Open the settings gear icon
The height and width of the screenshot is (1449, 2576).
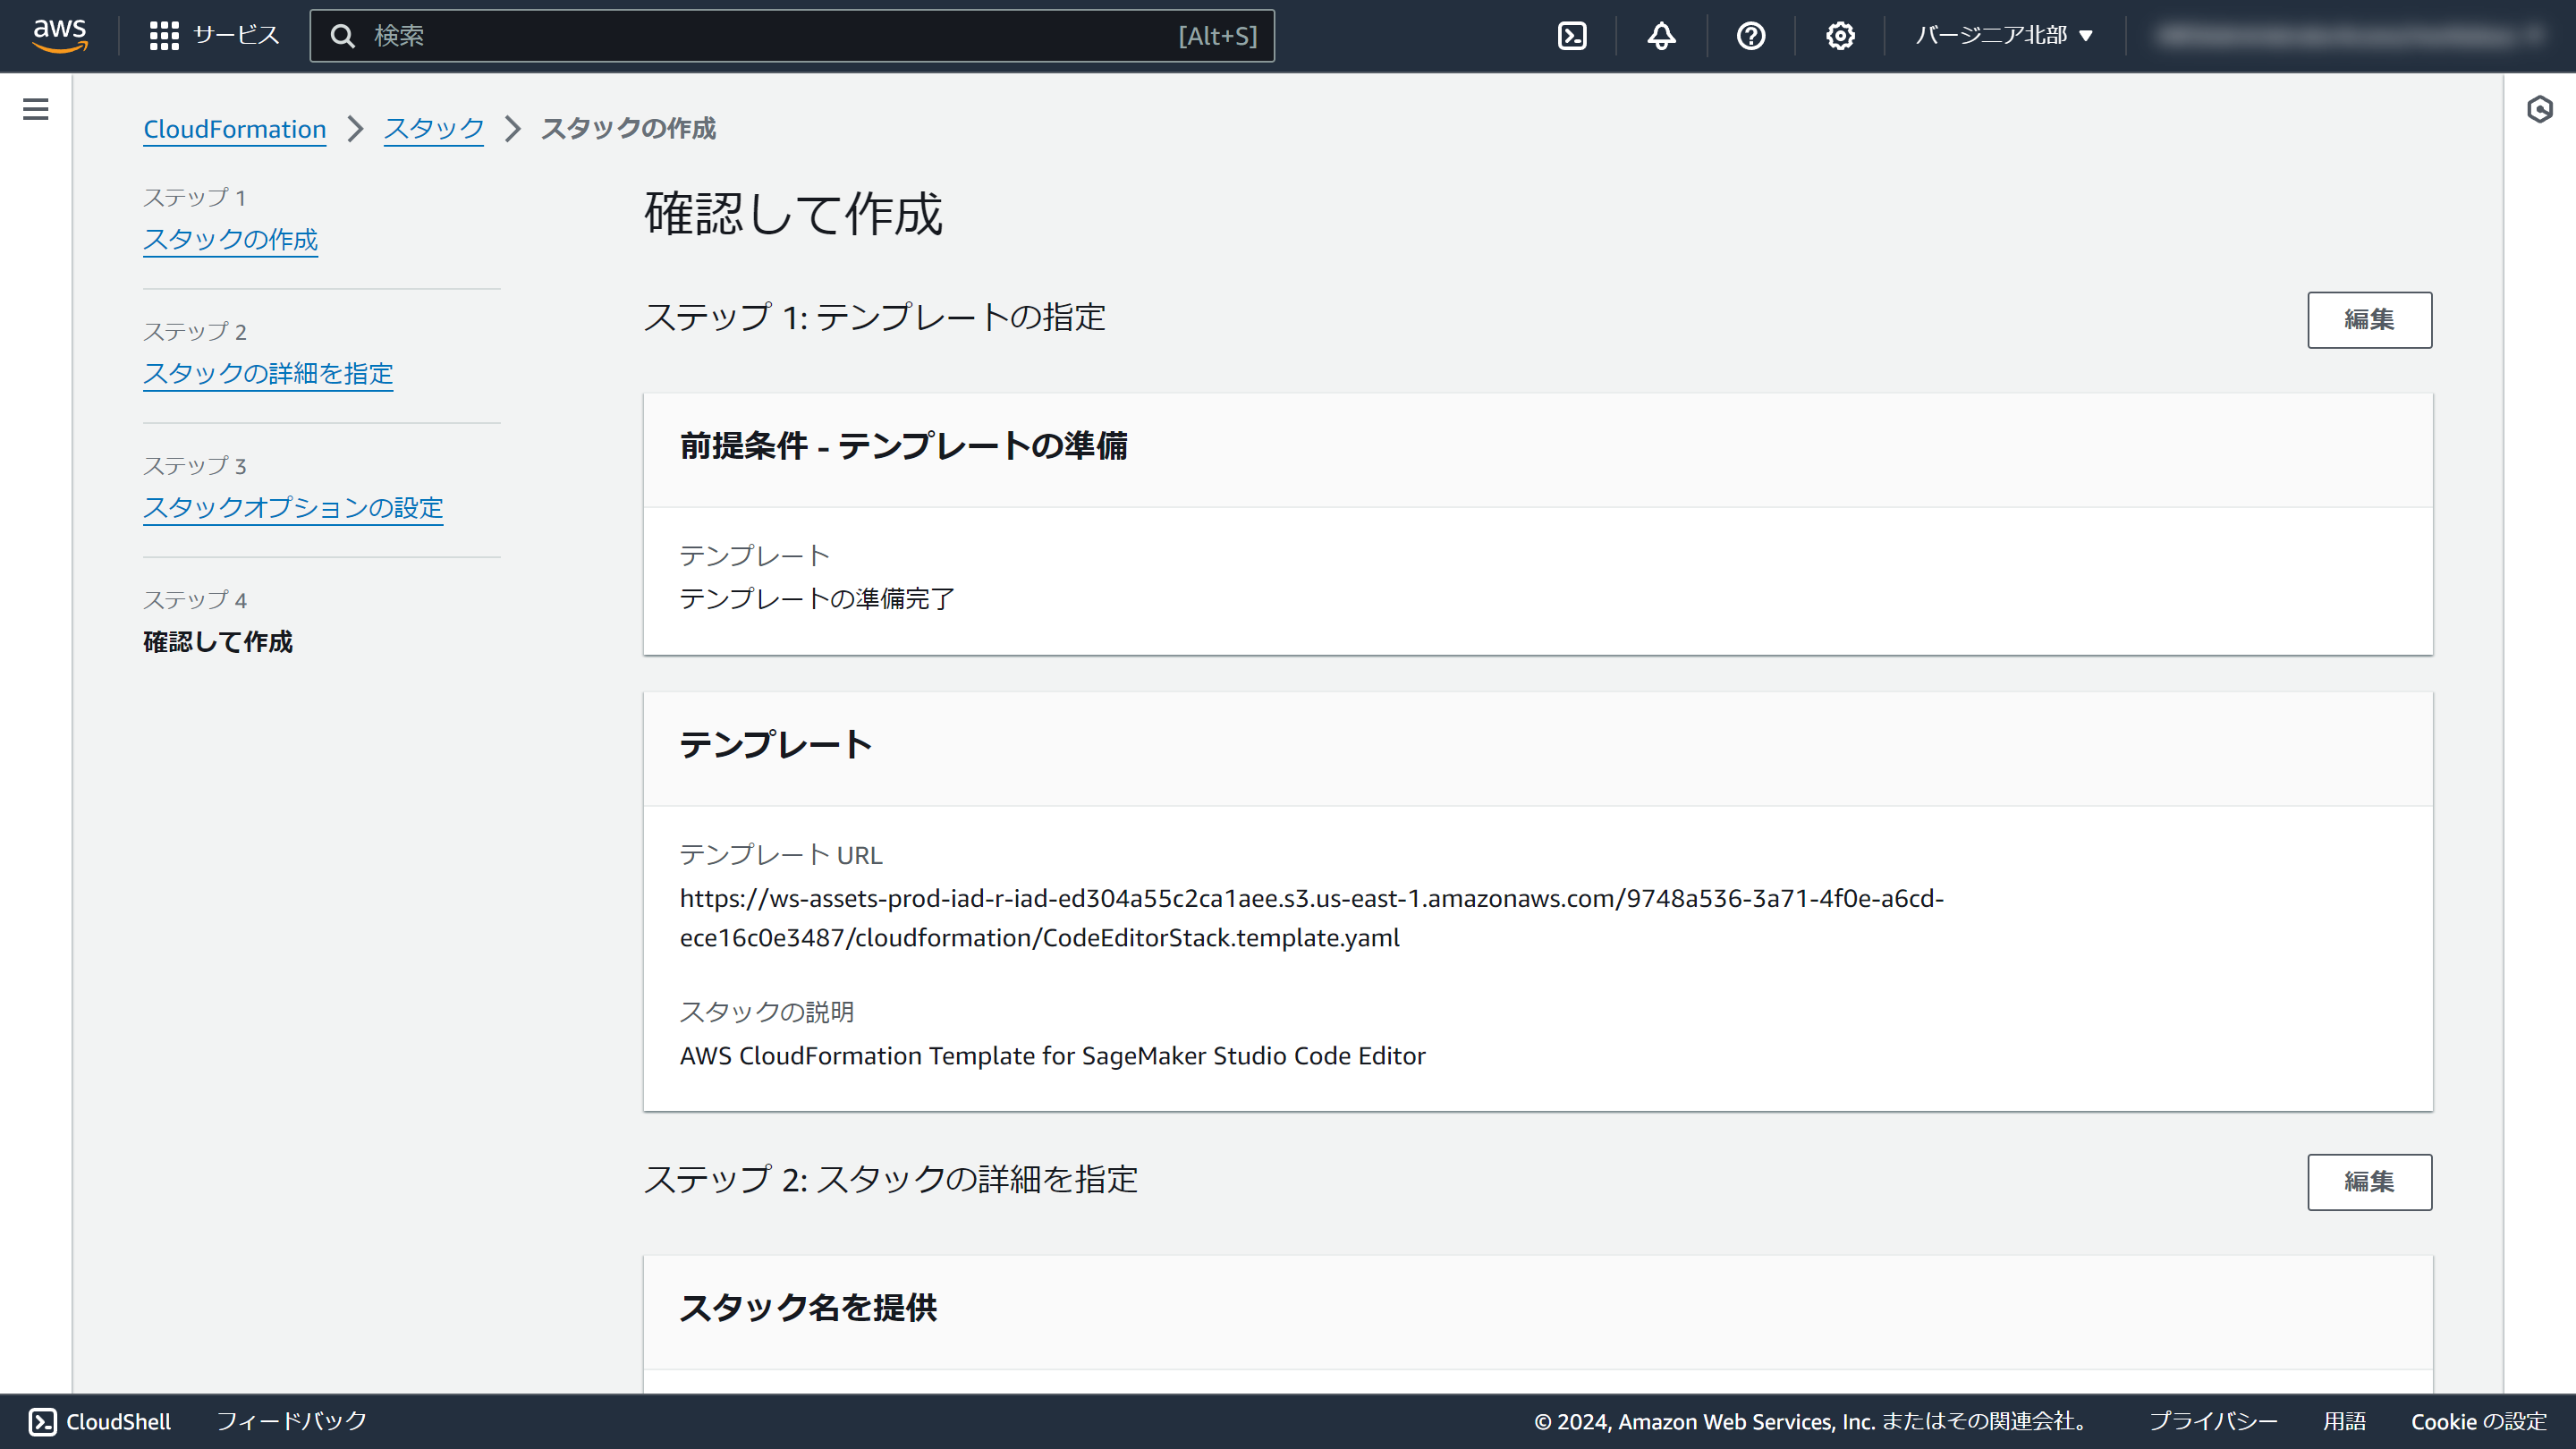pyautogui.click(x=1839, y=35)
